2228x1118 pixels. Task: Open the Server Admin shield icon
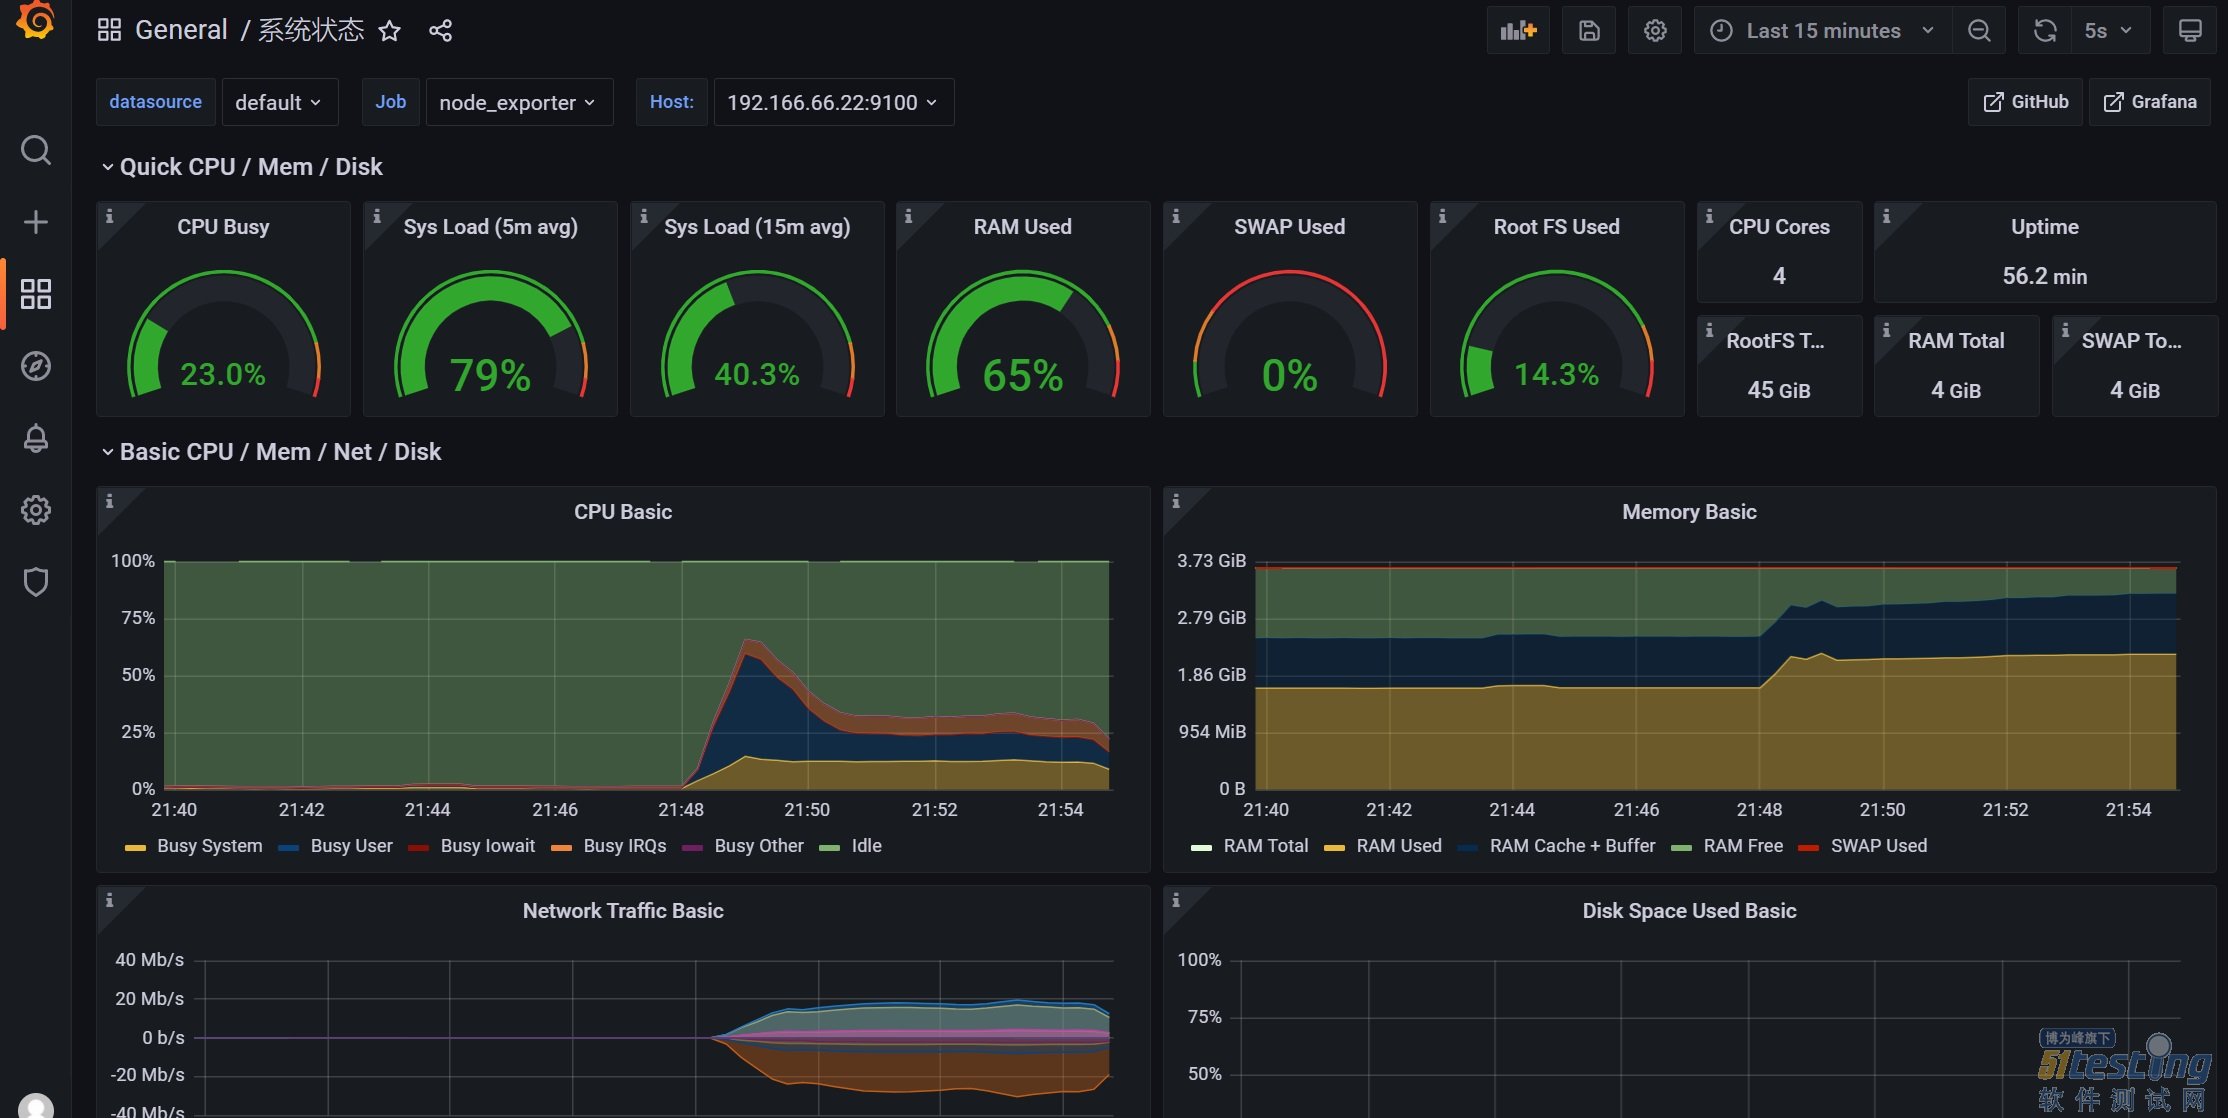coord(36,582)
